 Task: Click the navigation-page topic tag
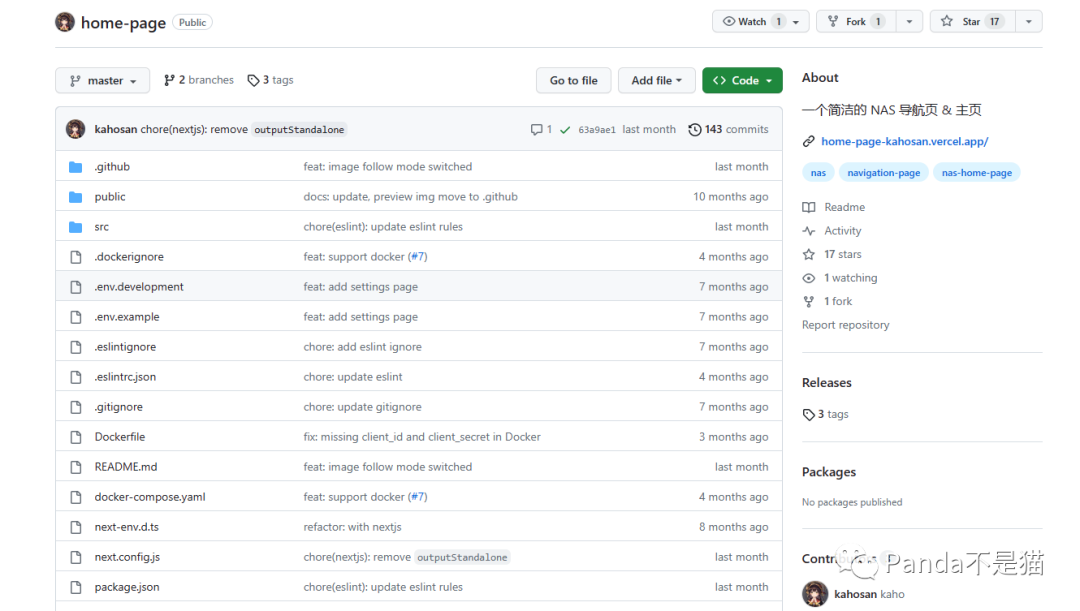tap(884, 173)
